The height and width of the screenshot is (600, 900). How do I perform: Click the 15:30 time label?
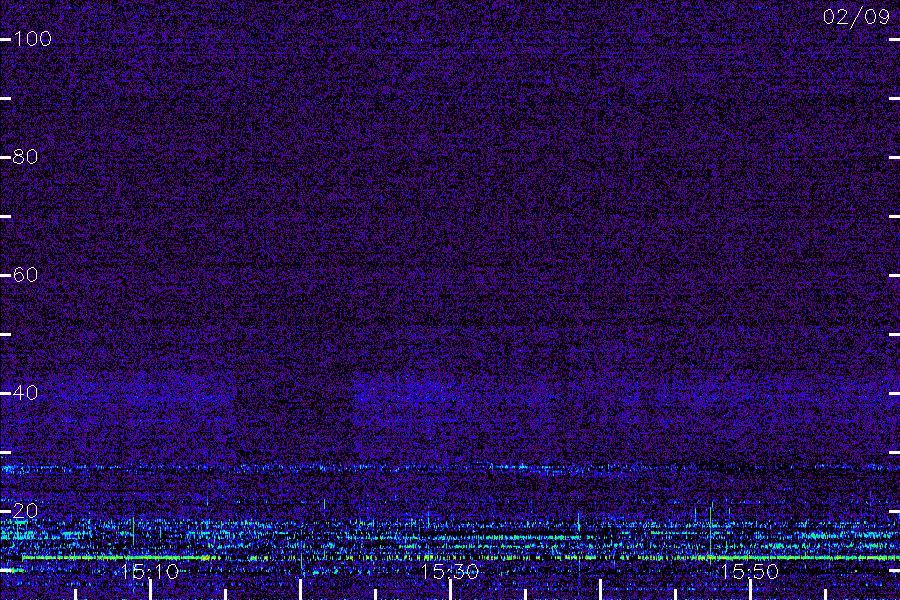click(449, 571)
